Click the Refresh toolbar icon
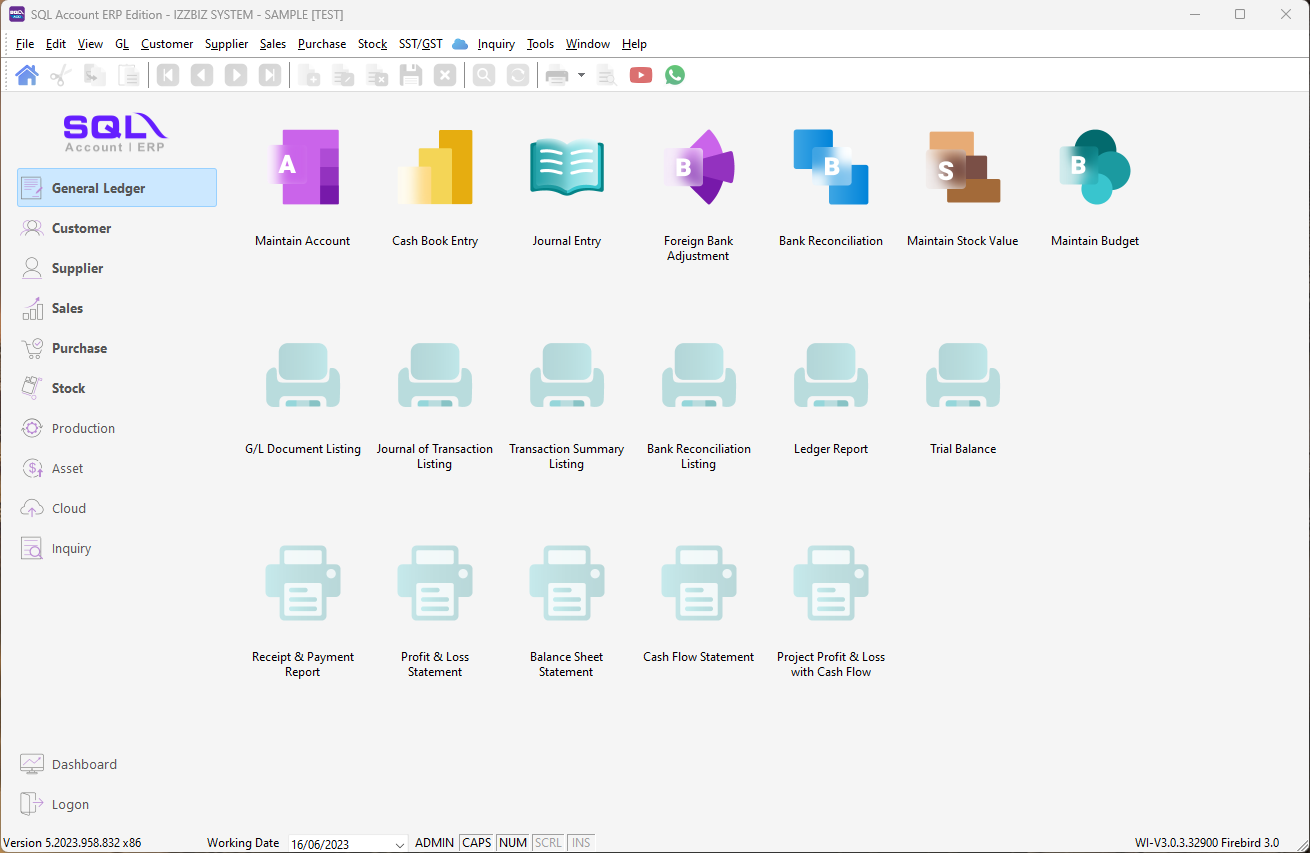Image resolution: width=1310 pixels, height=853 pixels. [518, 75]
